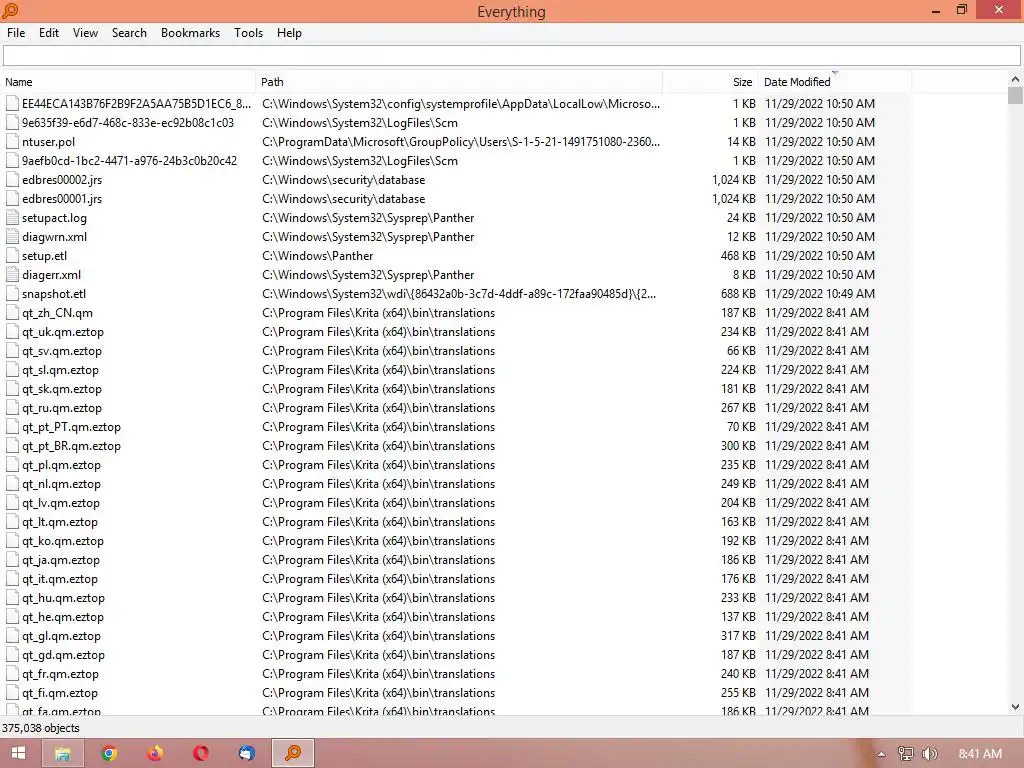Open the volume icon in system tray
The image size is (1024, 768).
(929, 754)
